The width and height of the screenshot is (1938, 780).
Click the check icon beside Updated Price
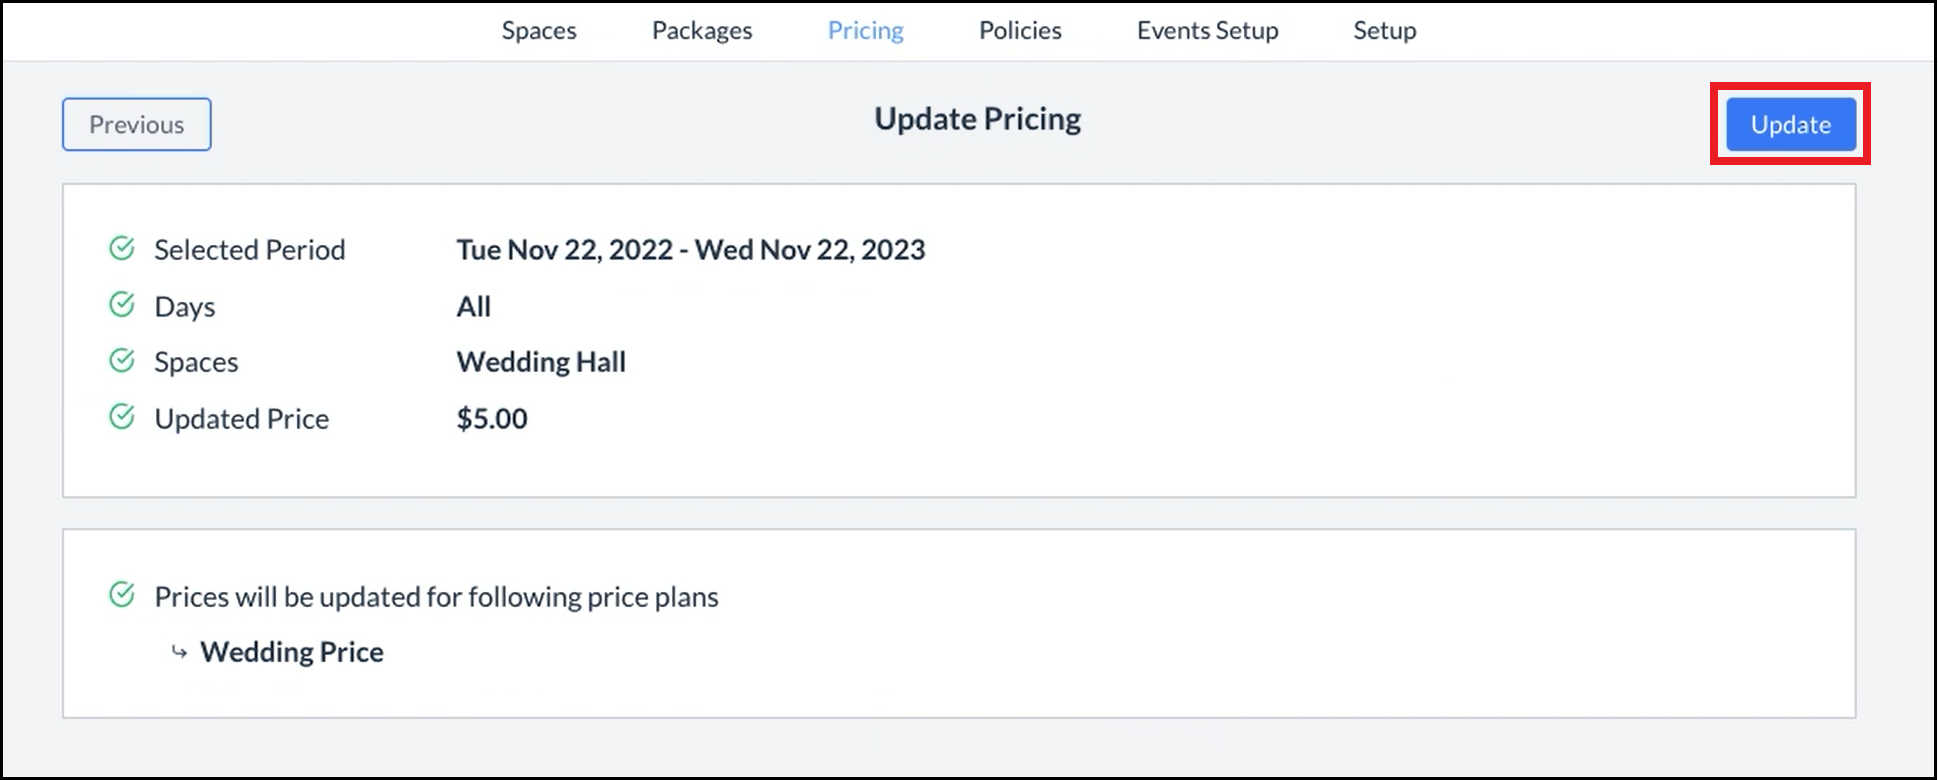pyautogui.click(x=122, y=416)
